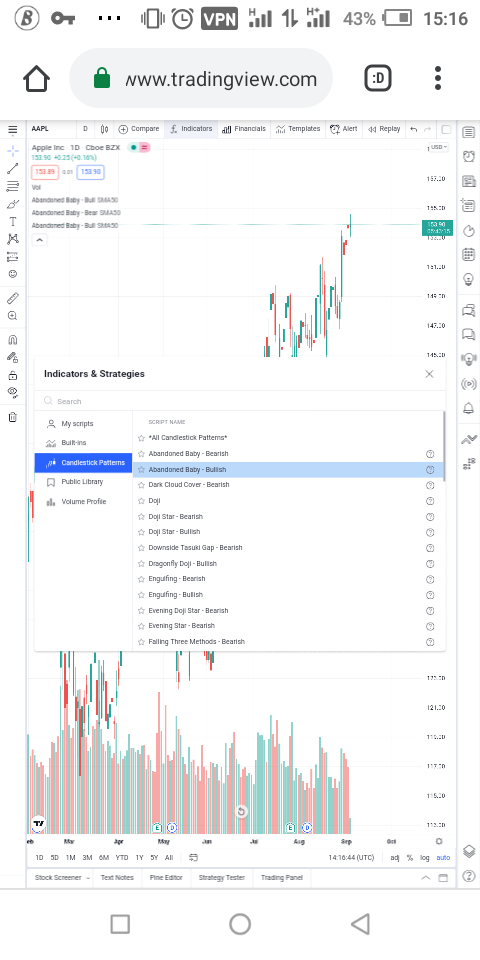480x960 pixels.
Task: Select the YTD time range
Action: pyautogui.click(x=122, y=858)
